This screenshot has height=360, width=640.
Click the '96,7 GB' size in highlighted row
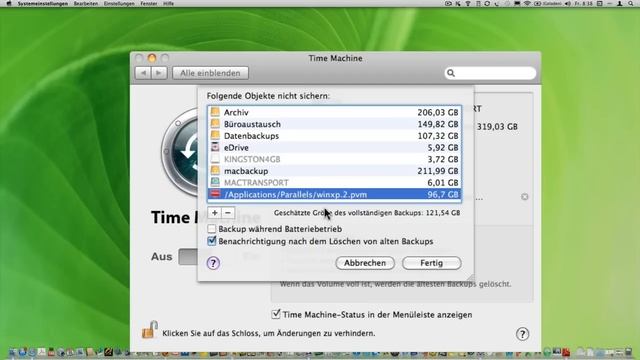[443, 195]
